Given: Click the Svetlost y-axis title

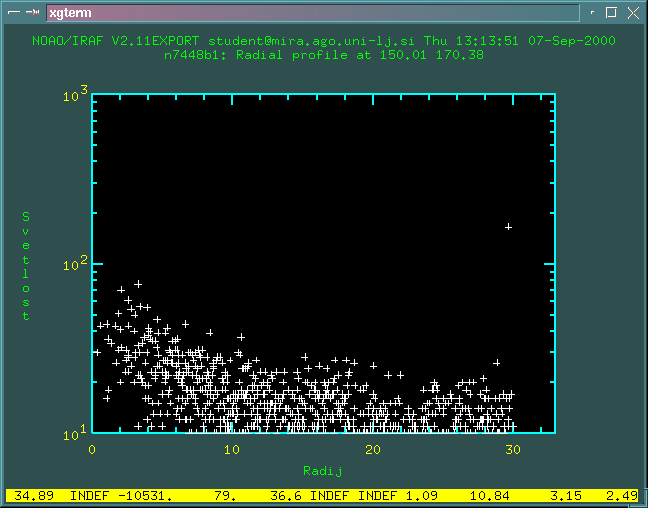Looking at the screenshot, I should [26, 266].
